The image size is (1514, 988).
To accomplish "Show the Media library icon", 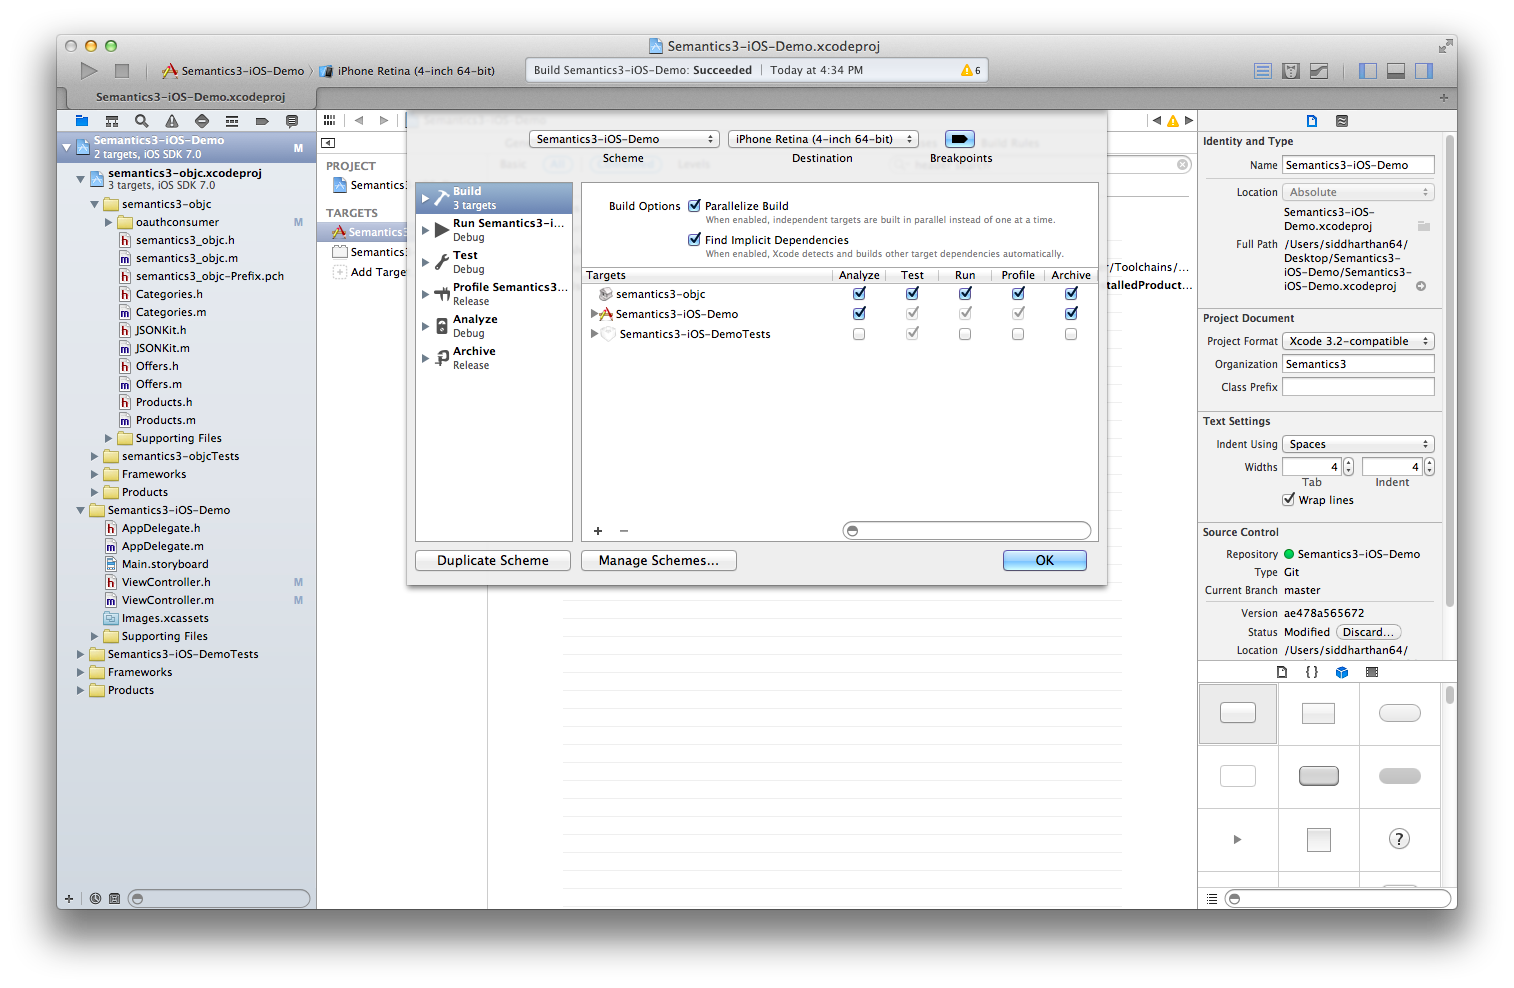I will coord(1372,672).
